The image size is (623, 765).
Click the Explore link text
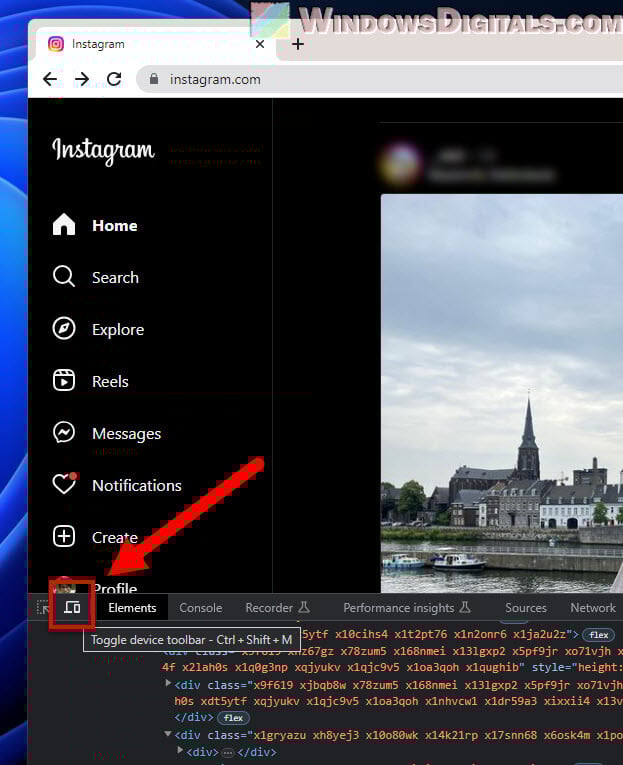click(x=118, y=330)
